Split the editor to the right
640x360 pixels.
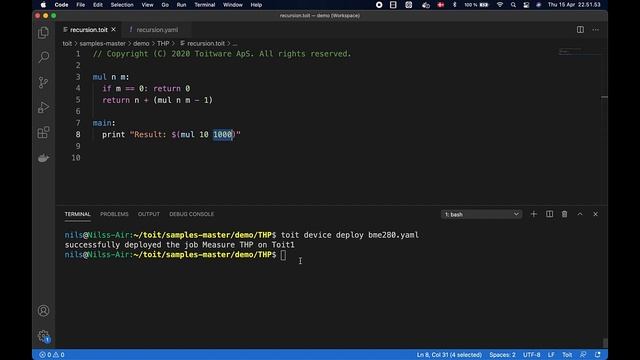(x=580, y=30)
